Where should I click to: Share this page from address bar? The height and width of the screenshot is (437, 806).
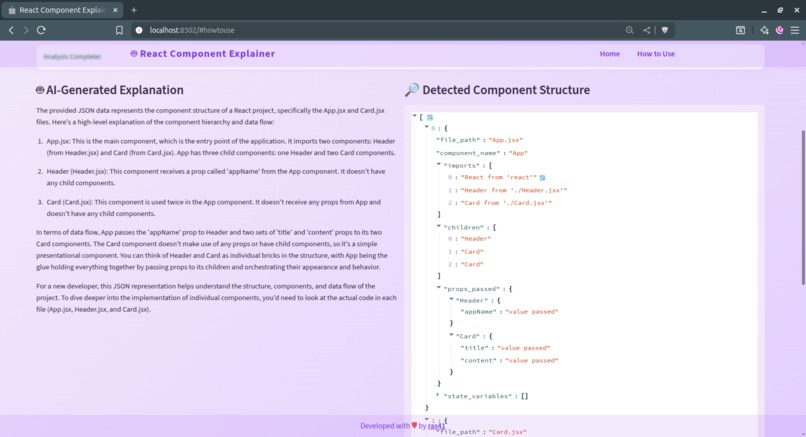(647, 30)
